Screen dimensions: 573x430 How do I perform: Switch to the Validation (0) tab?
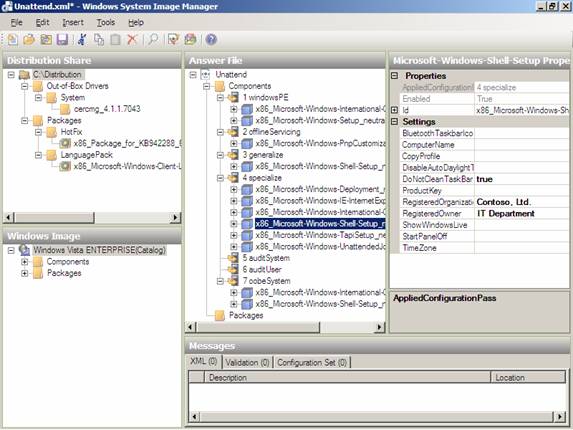247,362
